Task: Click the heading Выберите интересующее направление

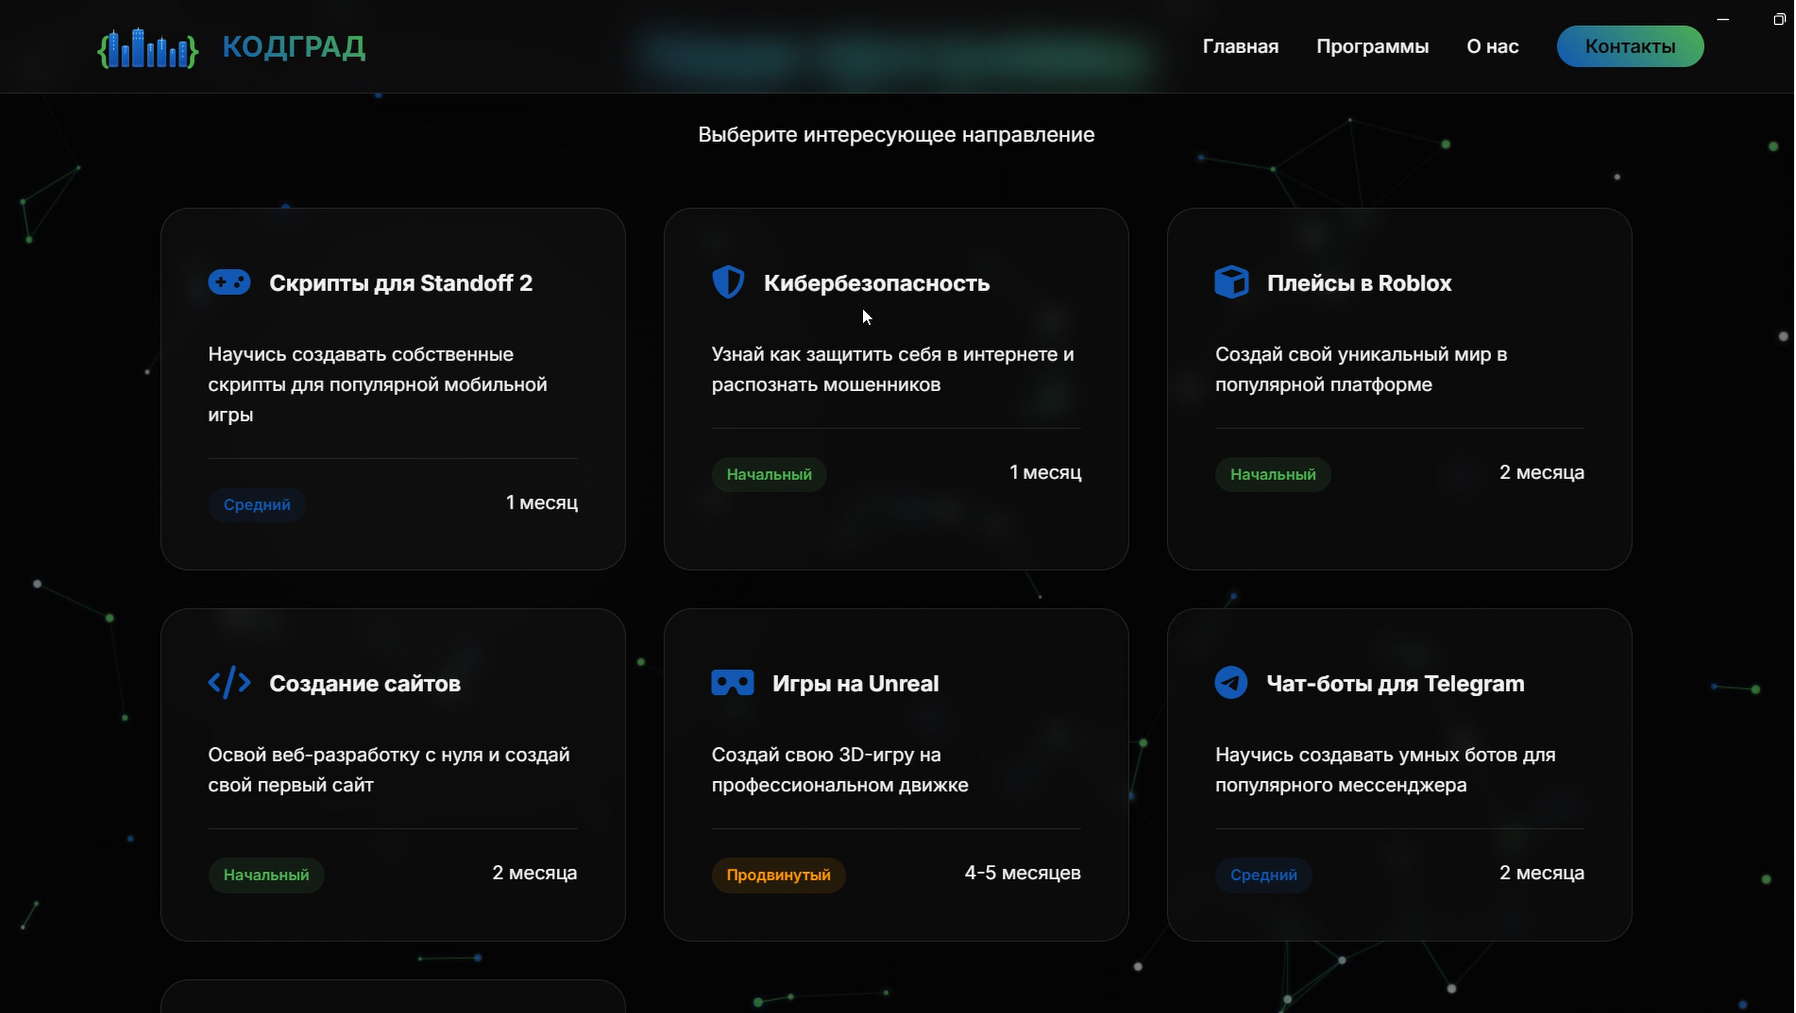Action: point(897,135)
